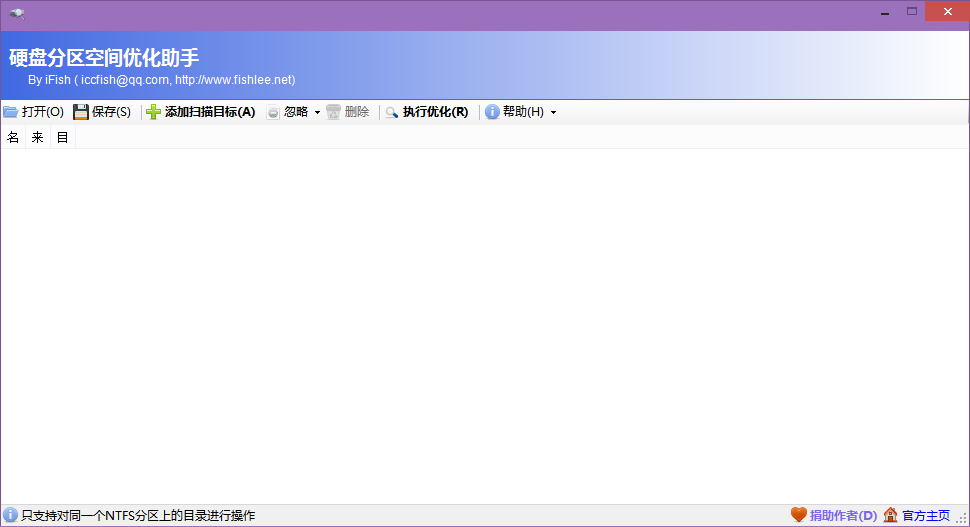Viewport: 970px width, 527px height.
Task: Click the status text about NTFS分区
Action: [138, 515]
